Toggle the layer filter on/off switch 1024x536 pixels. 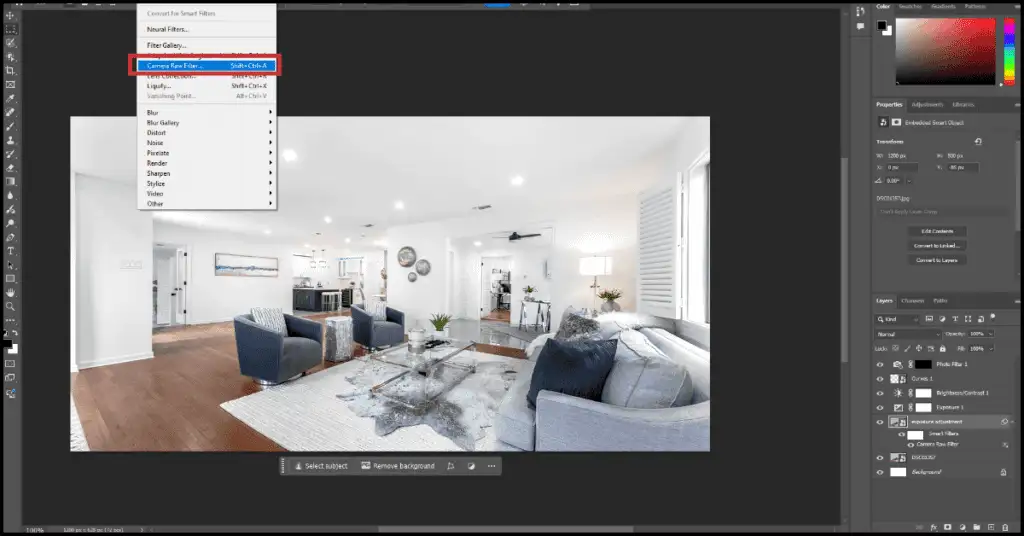[993, 317]
